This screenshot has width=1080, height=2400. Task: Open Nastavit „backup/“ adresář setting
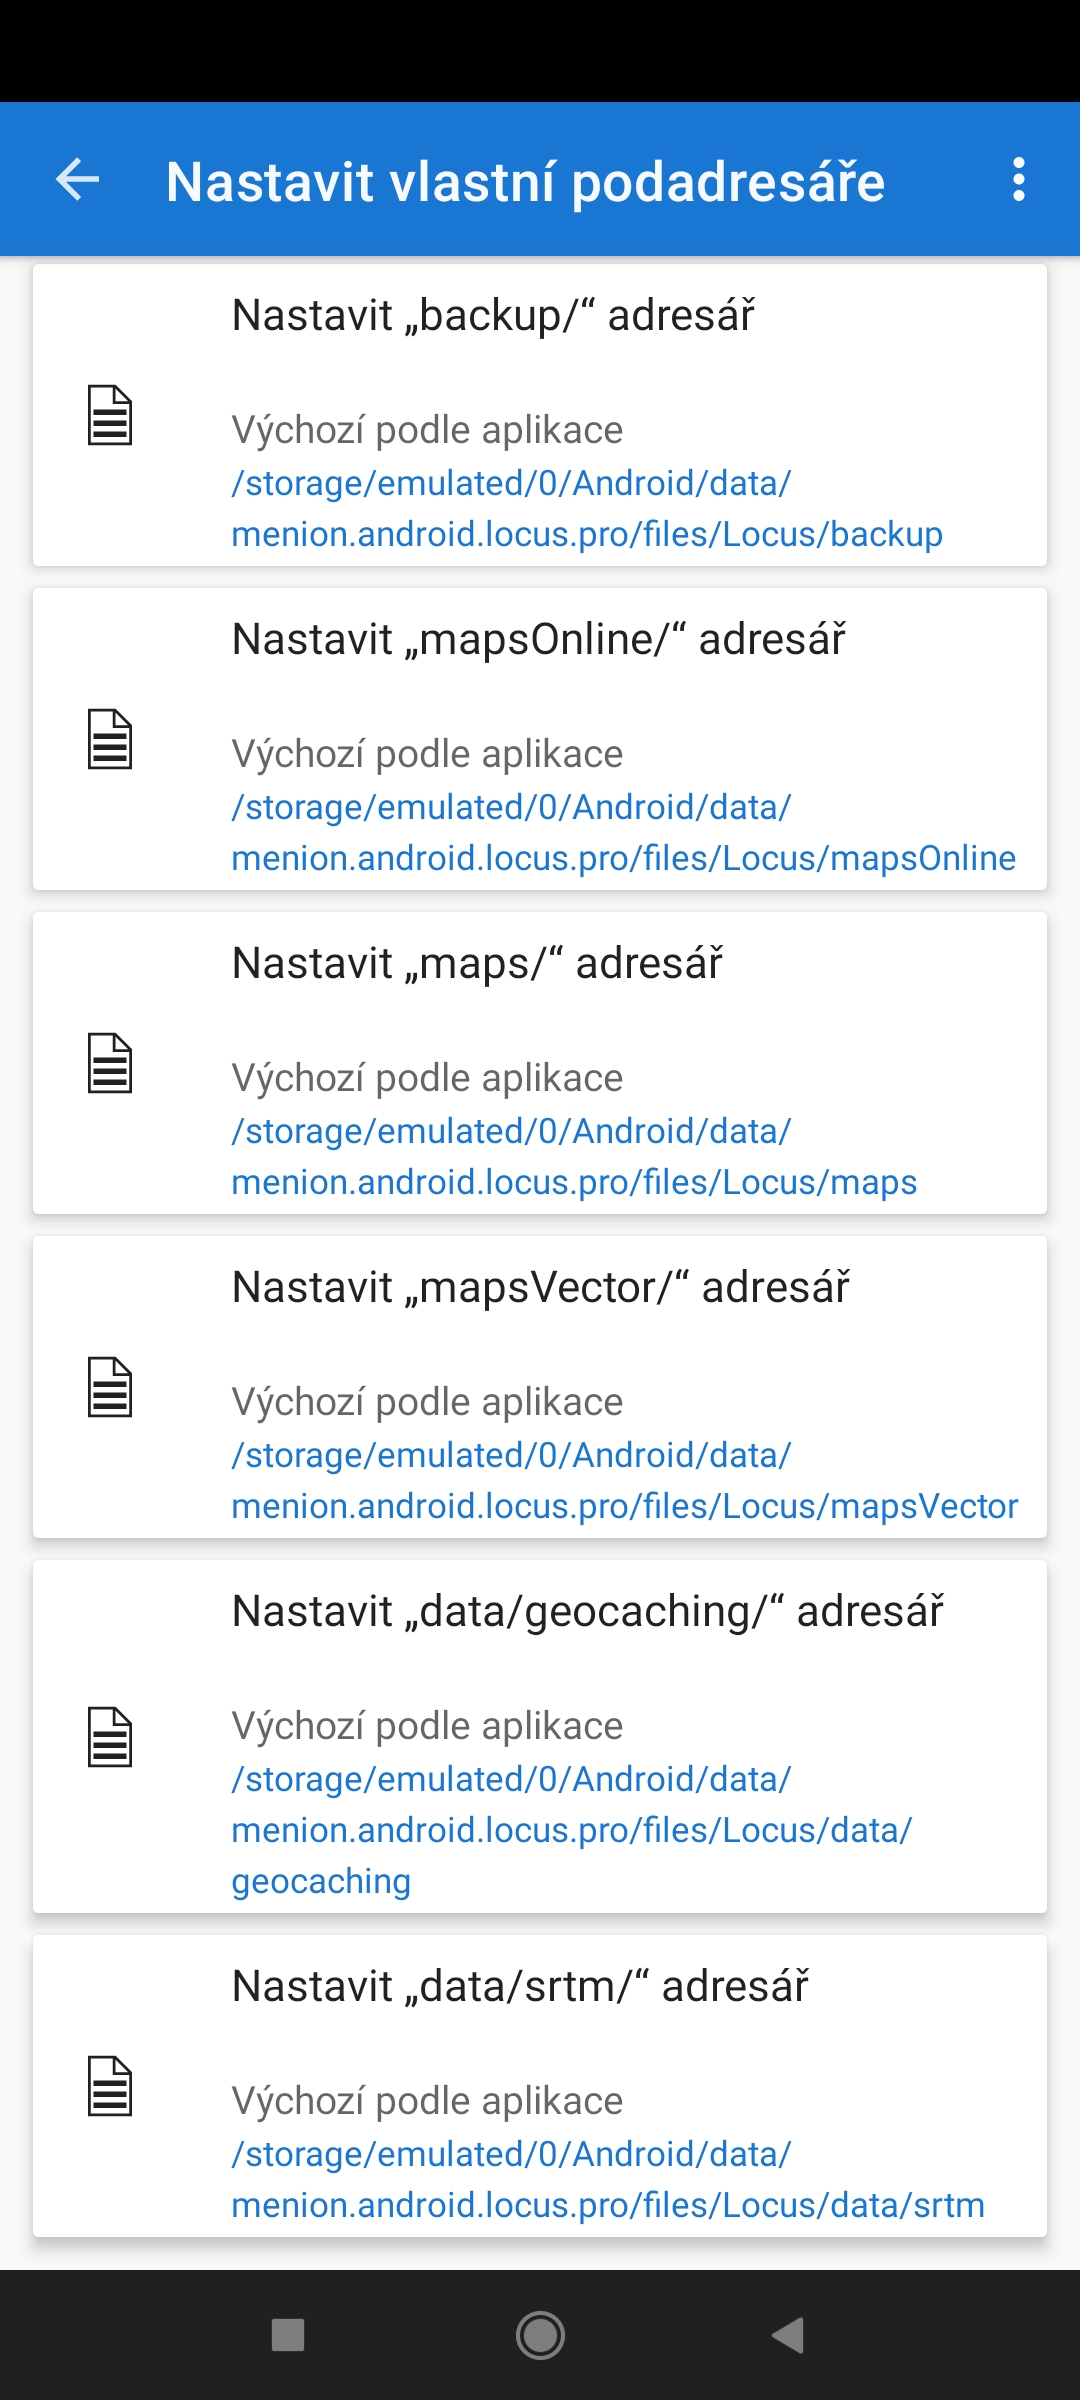pyautogui.click(x=493, y=316)
